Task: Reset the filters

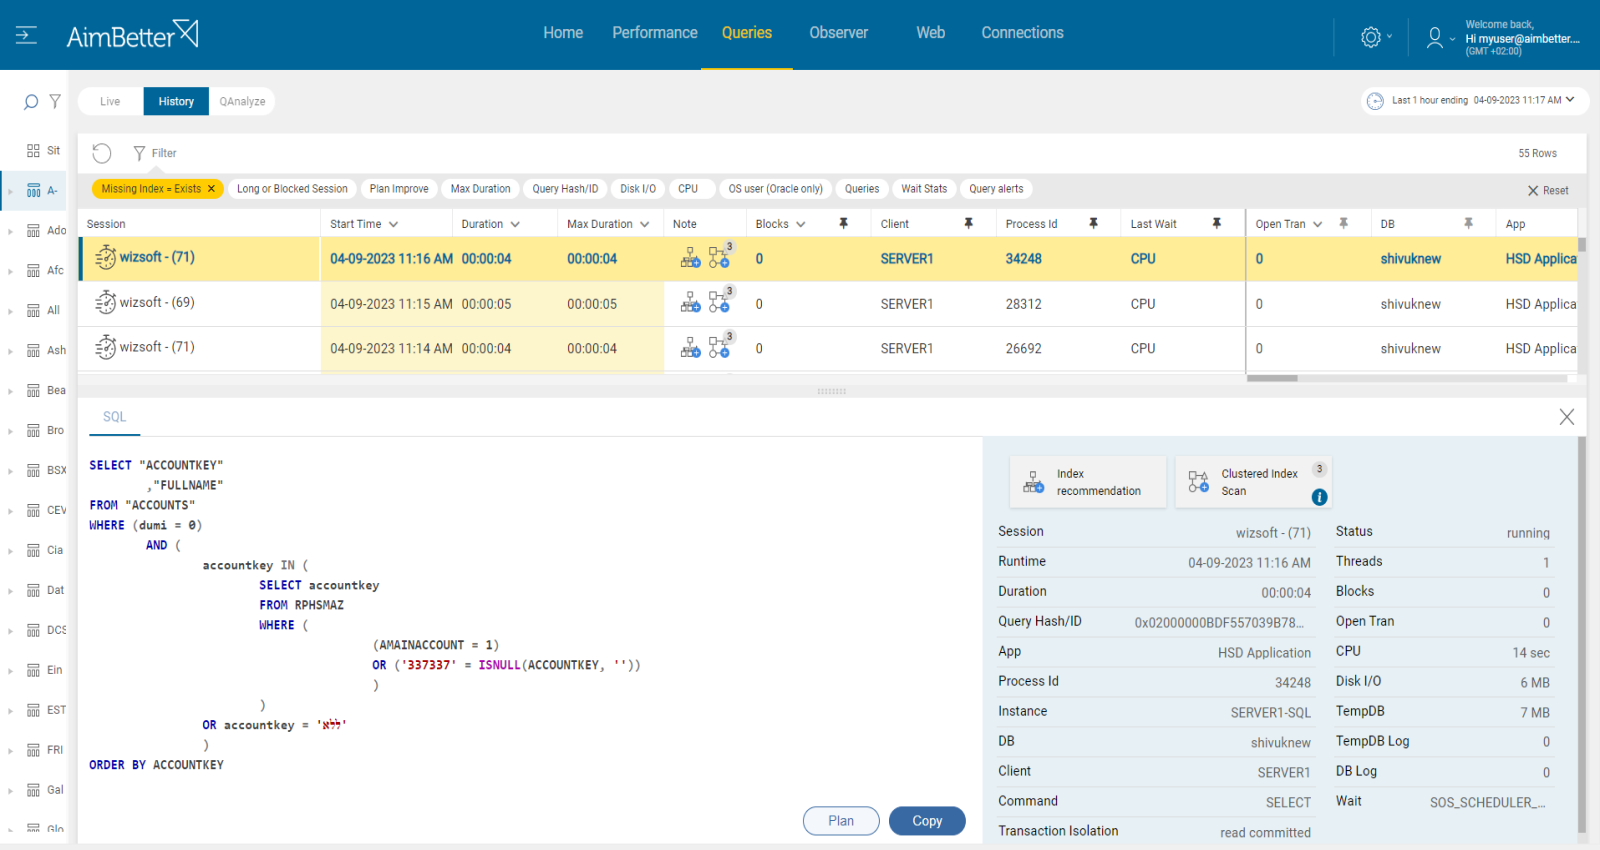Action: tap(1547, 190)
